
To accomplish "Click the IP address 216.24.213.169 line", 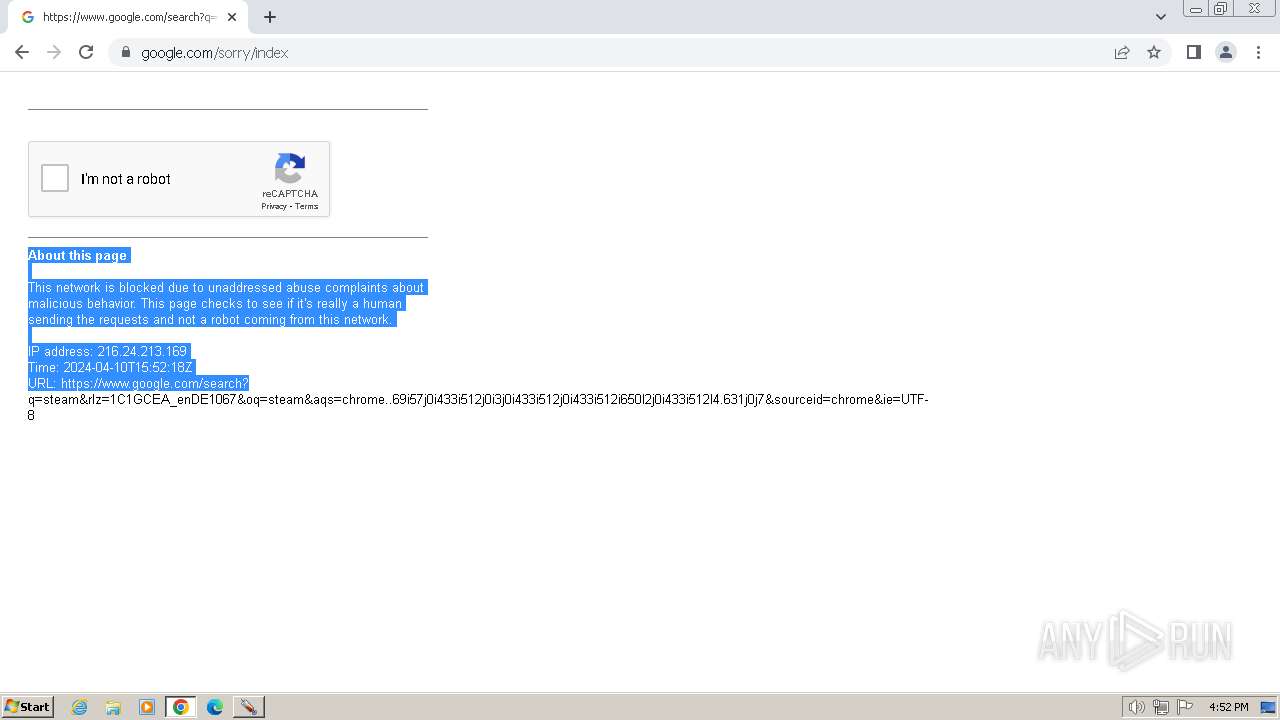I will 108,351.
